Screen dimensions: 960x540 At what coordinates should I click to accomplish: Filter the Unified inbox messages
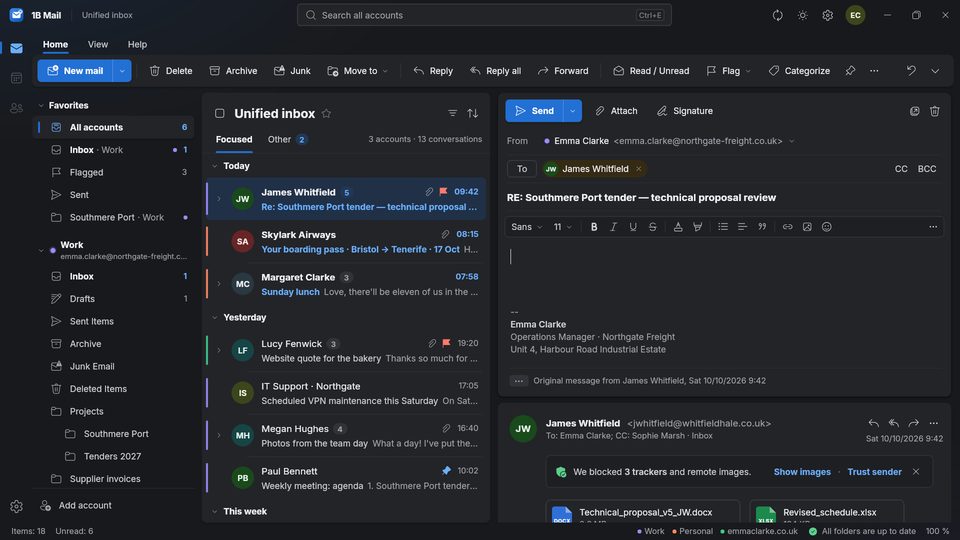(x=452, y=113)
